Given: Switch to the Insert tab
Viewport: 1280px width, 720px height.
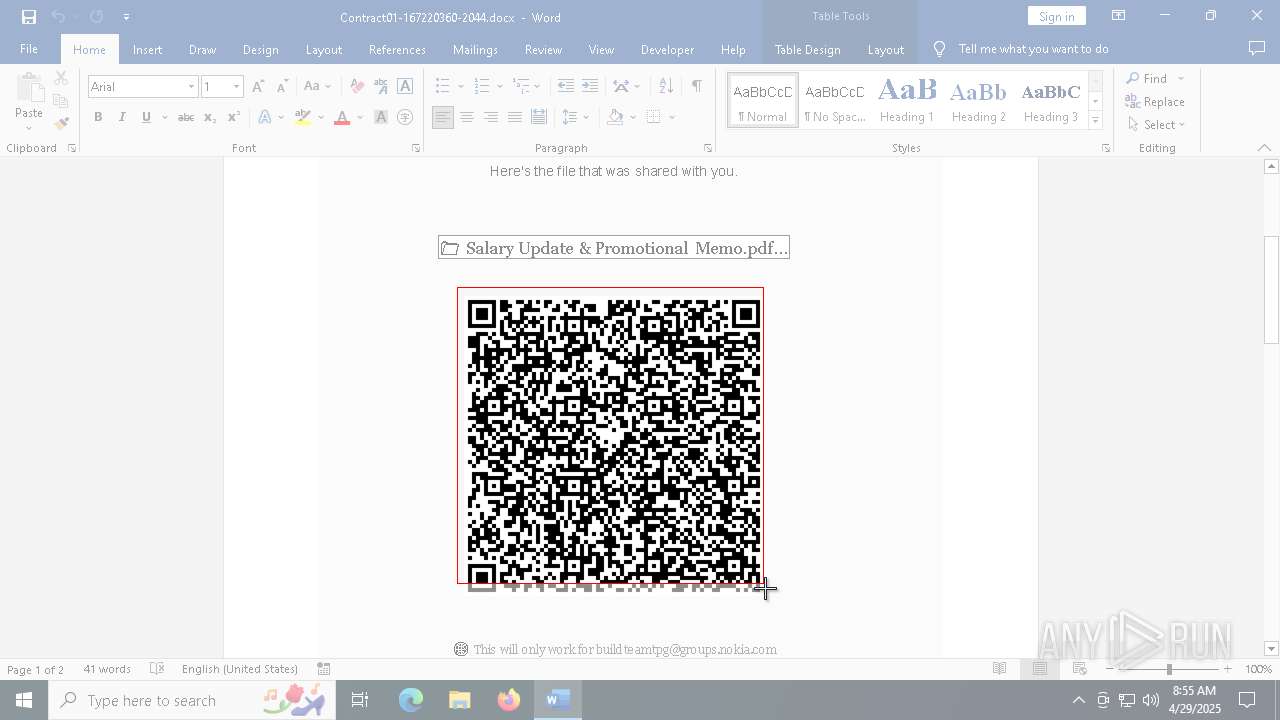Looking at the screenshot, I should (147, 49).
